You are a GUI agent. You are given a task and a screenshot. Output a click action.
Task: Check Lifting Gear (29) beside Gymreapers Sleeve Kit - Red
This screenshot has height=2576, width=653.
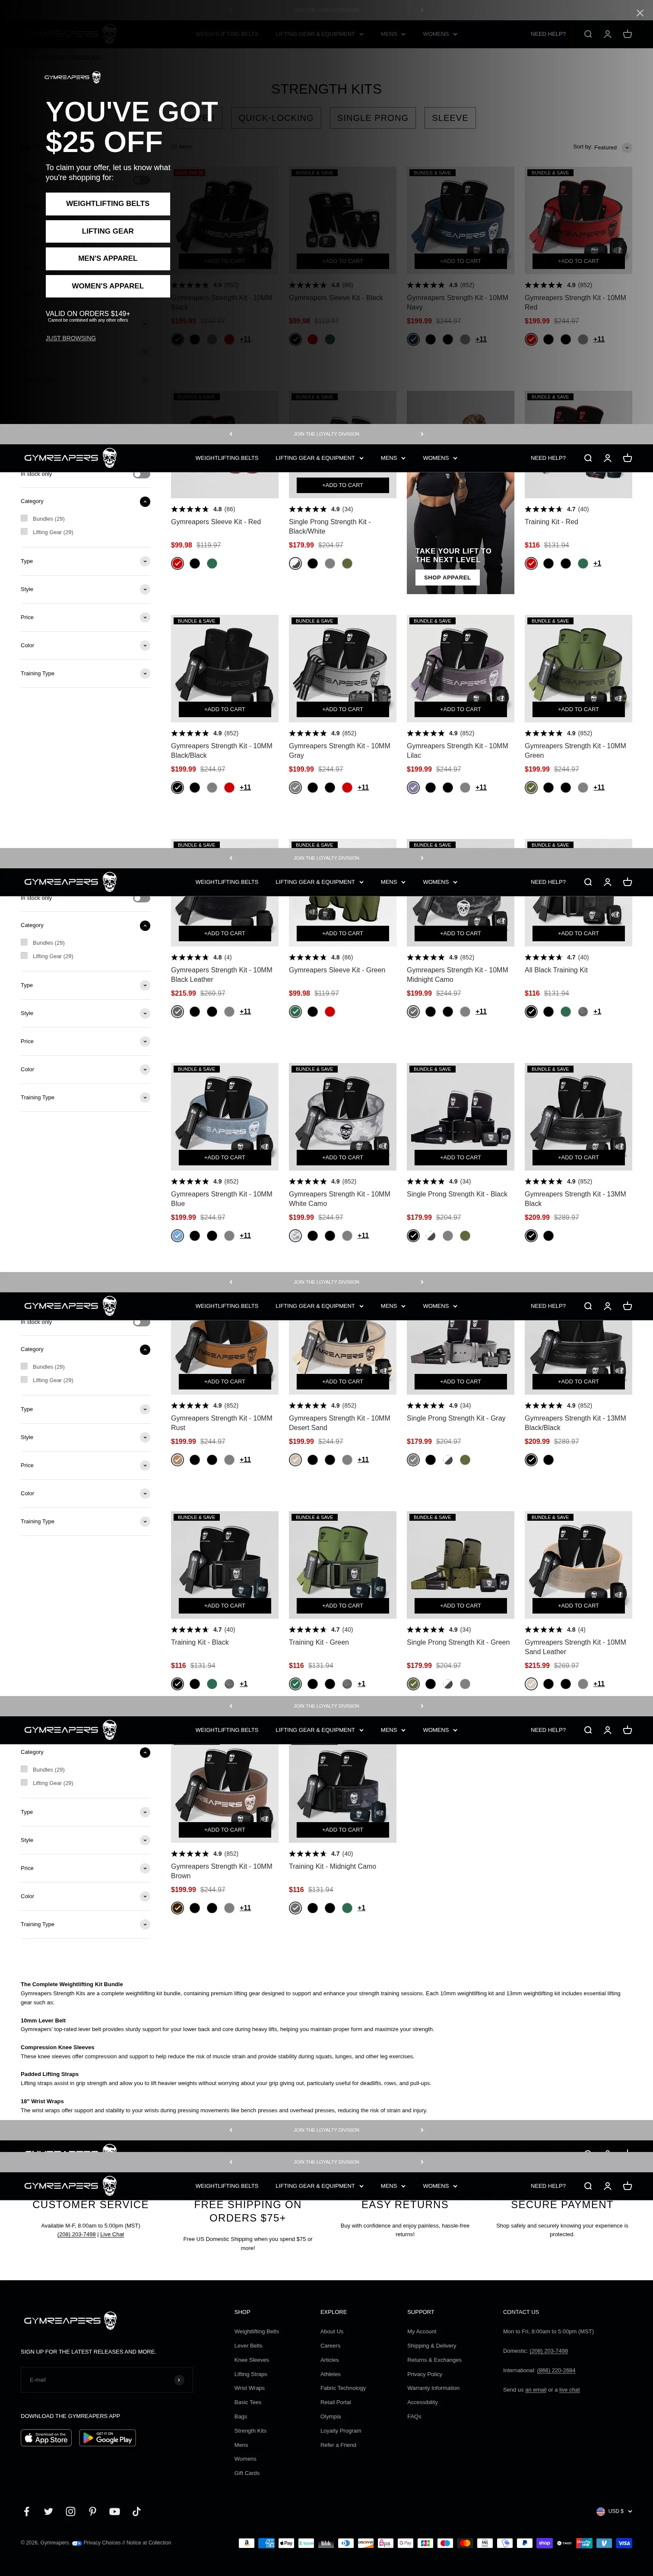[x=24, y=532]
